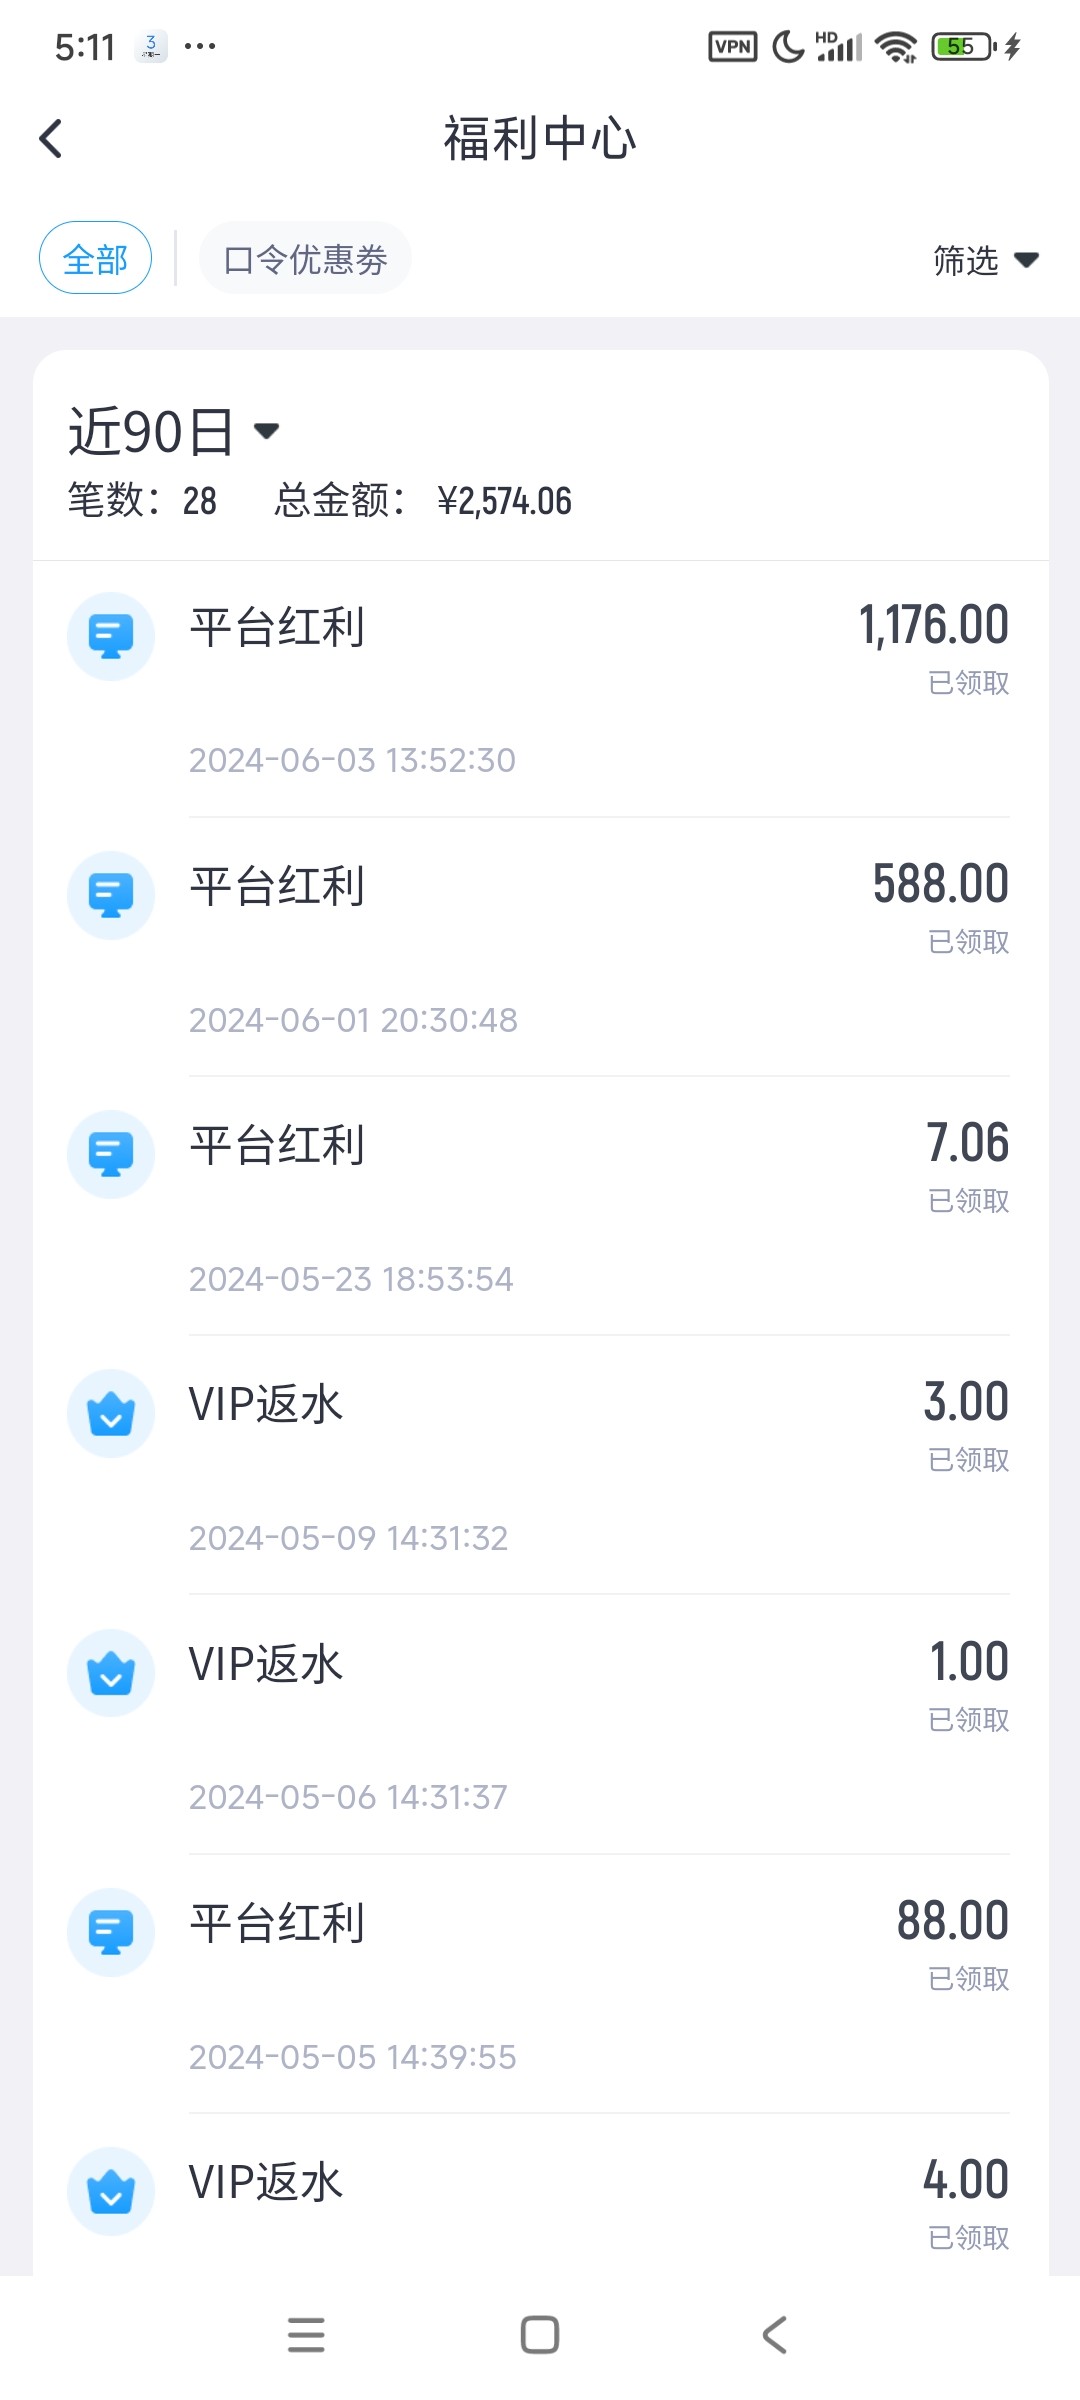Open the 1,176.00 record dated 2024-06-03
1080x2400 pixels.
tap(540, 688)
